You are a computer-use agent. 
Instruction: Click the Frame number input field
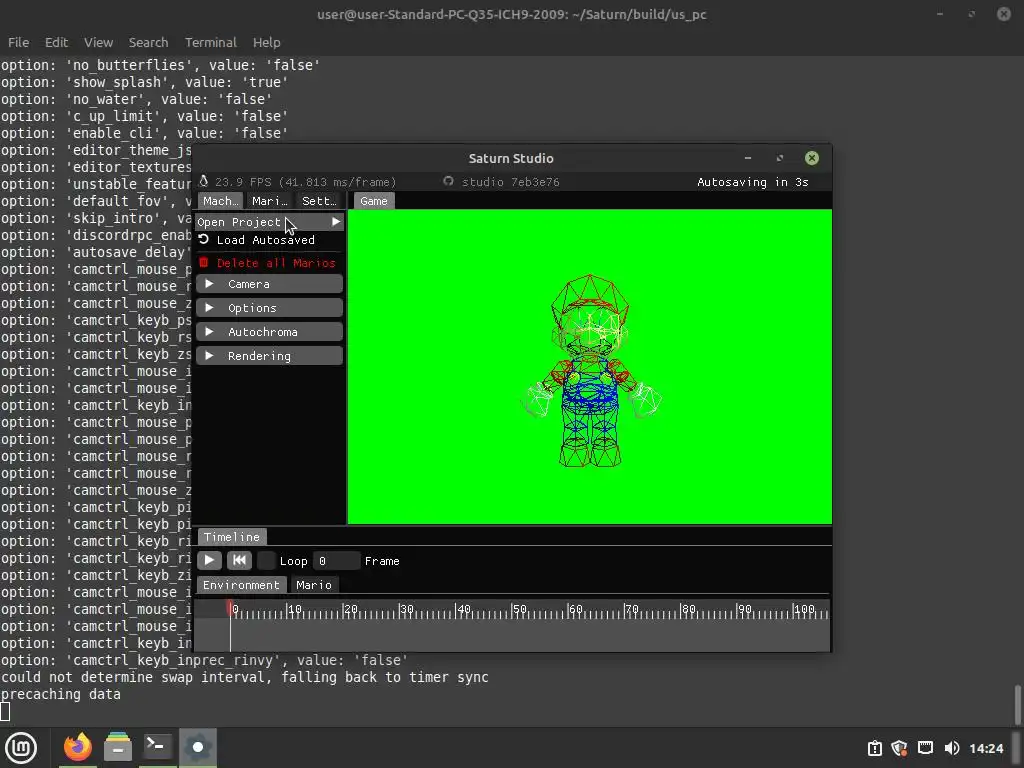(336, 561)
